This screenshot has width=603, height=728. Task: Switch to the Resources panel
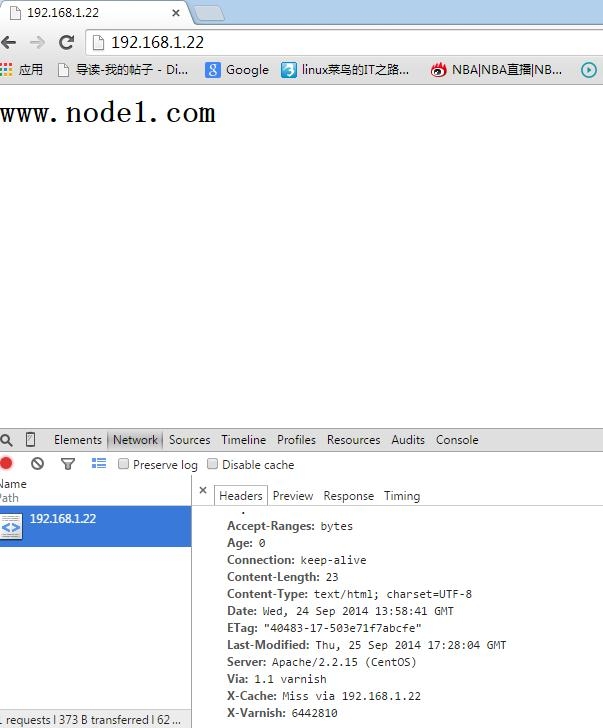point(353,440)
